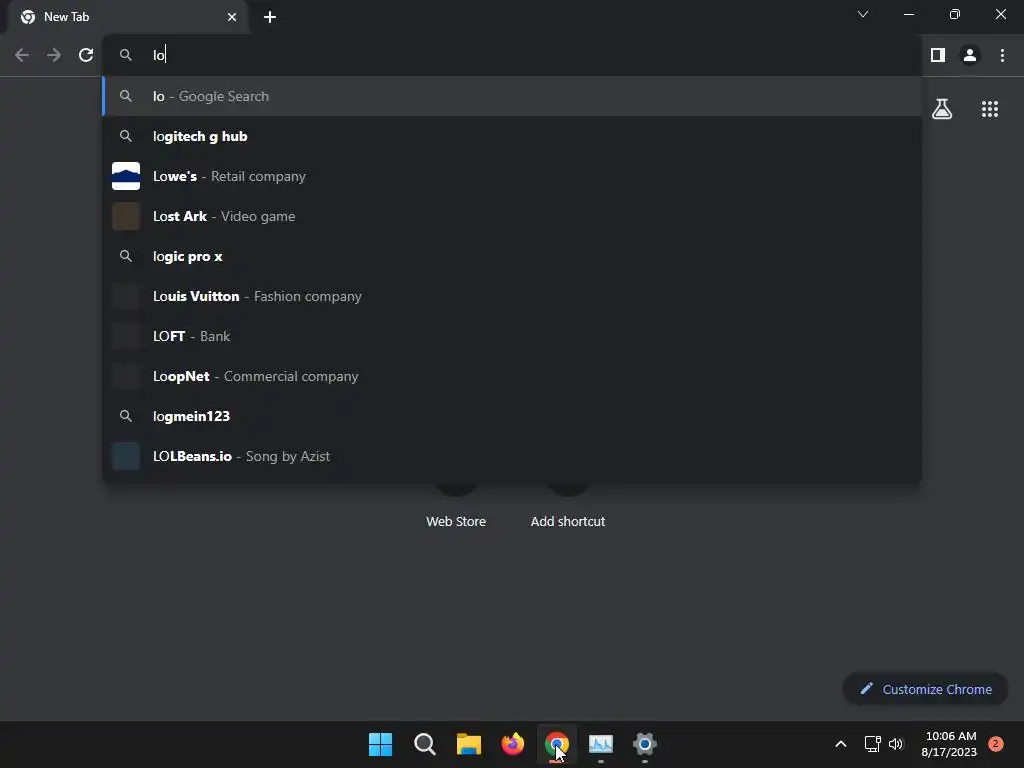Open the notification badge showing 2

[x=995, y=744]
